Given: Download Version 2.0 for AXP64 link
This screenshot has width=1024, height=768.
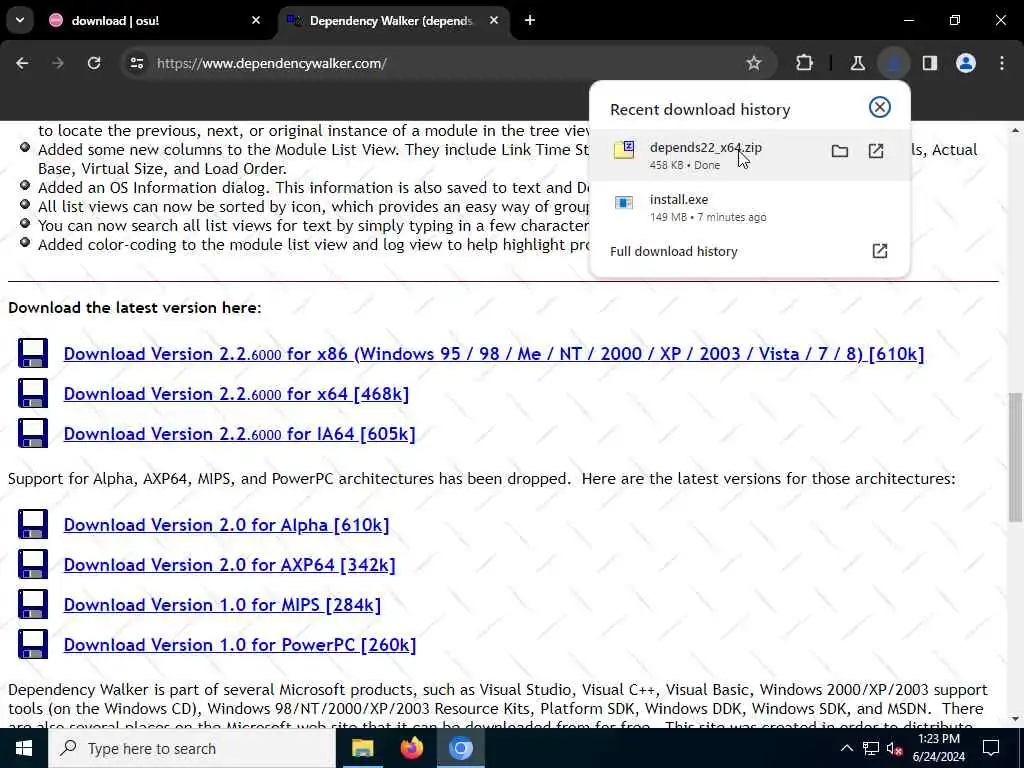Looking at the screenshot, I should coord(229,565).
